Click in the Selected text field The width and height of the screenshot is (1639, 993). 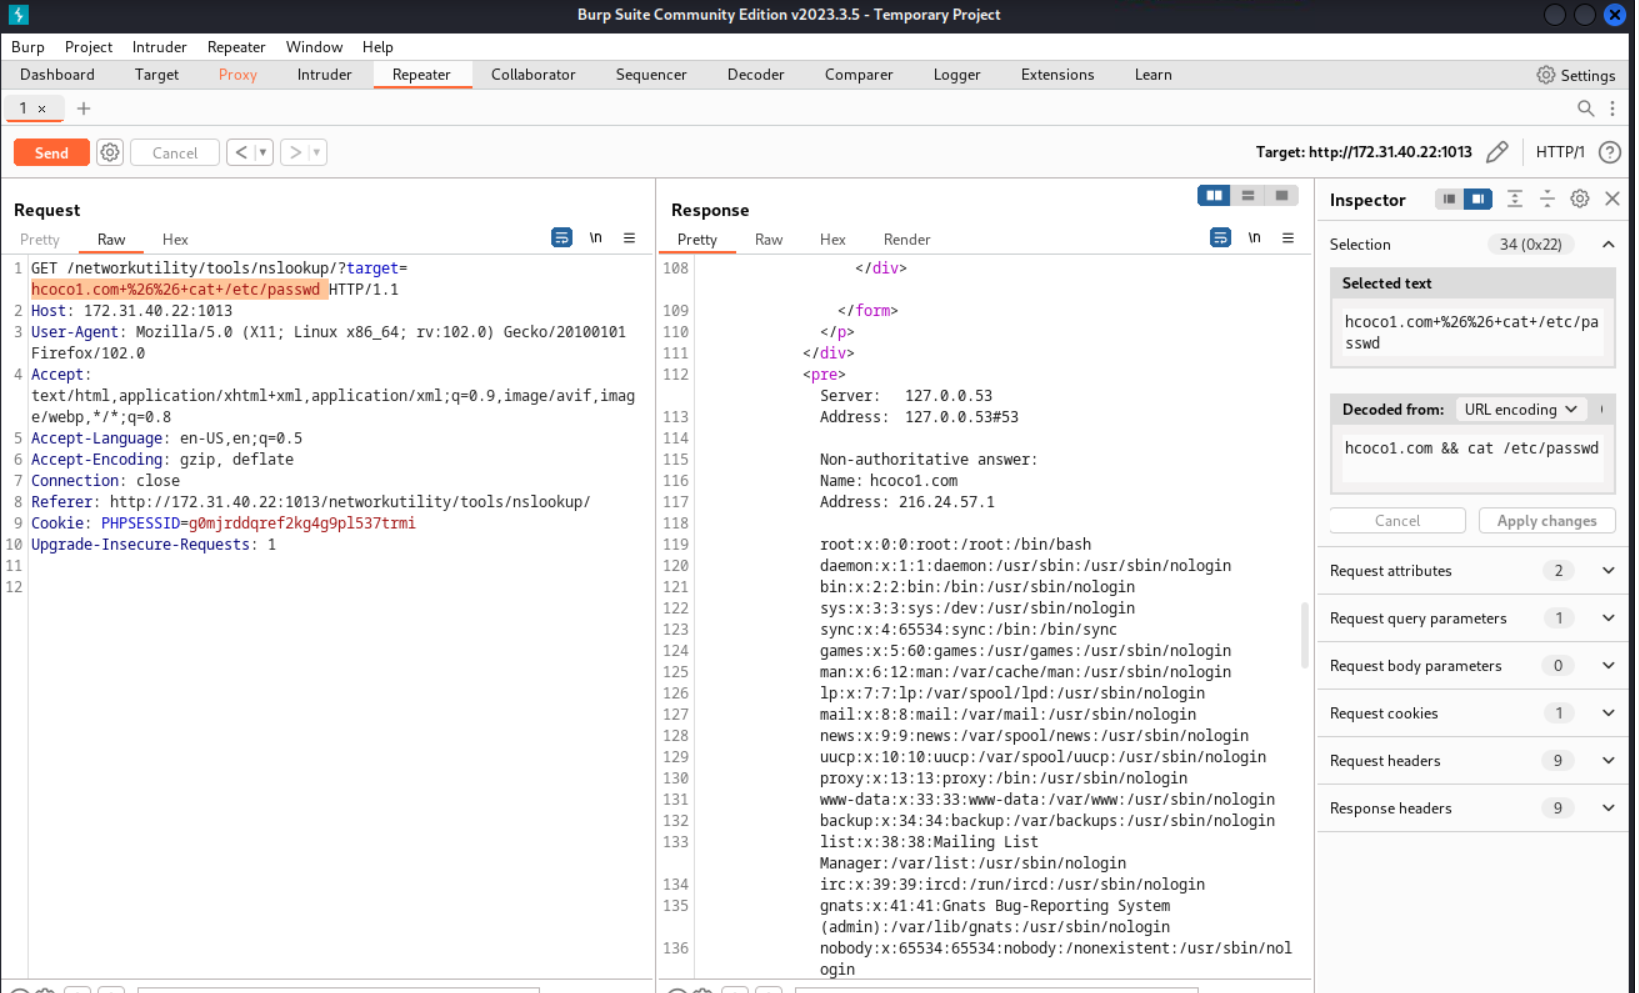(x=1472, y=332)
